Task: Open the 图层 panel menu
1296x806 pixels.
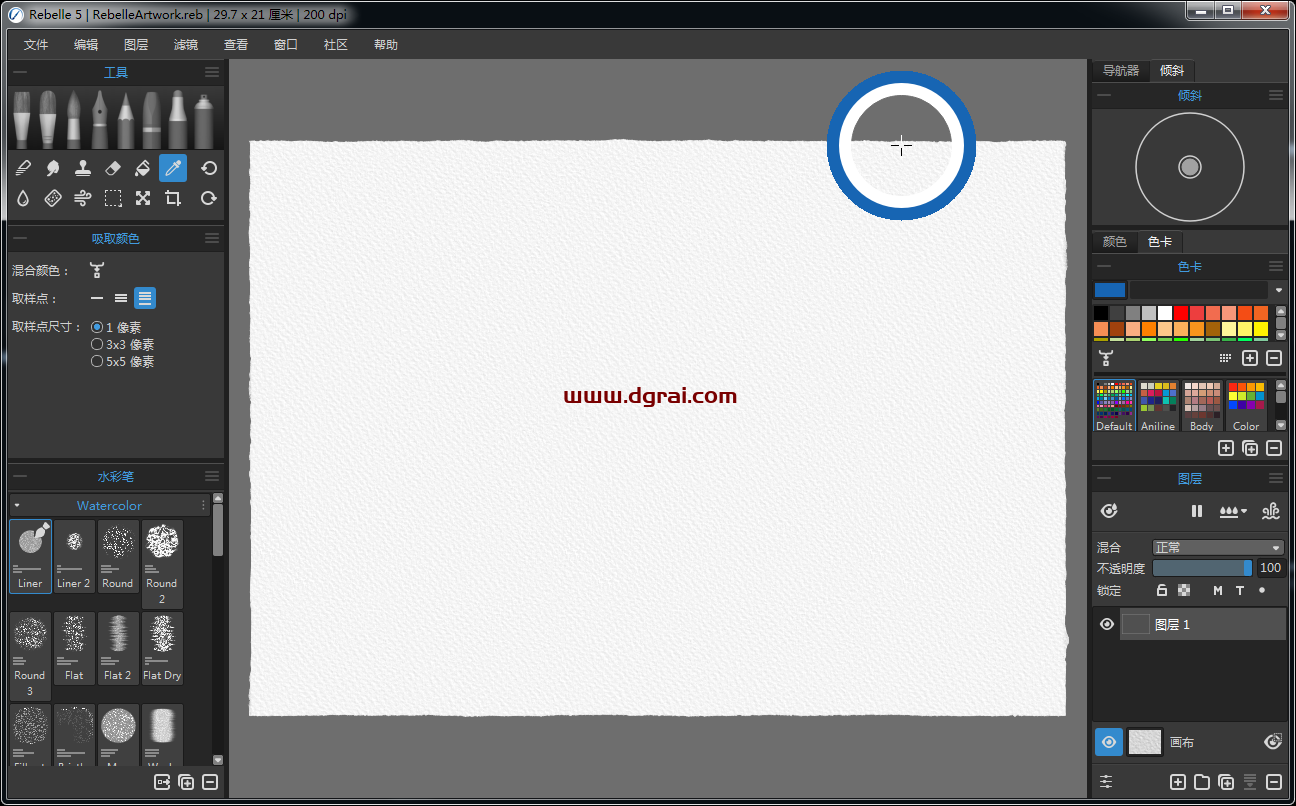Action: click(x=1276, y=478)
